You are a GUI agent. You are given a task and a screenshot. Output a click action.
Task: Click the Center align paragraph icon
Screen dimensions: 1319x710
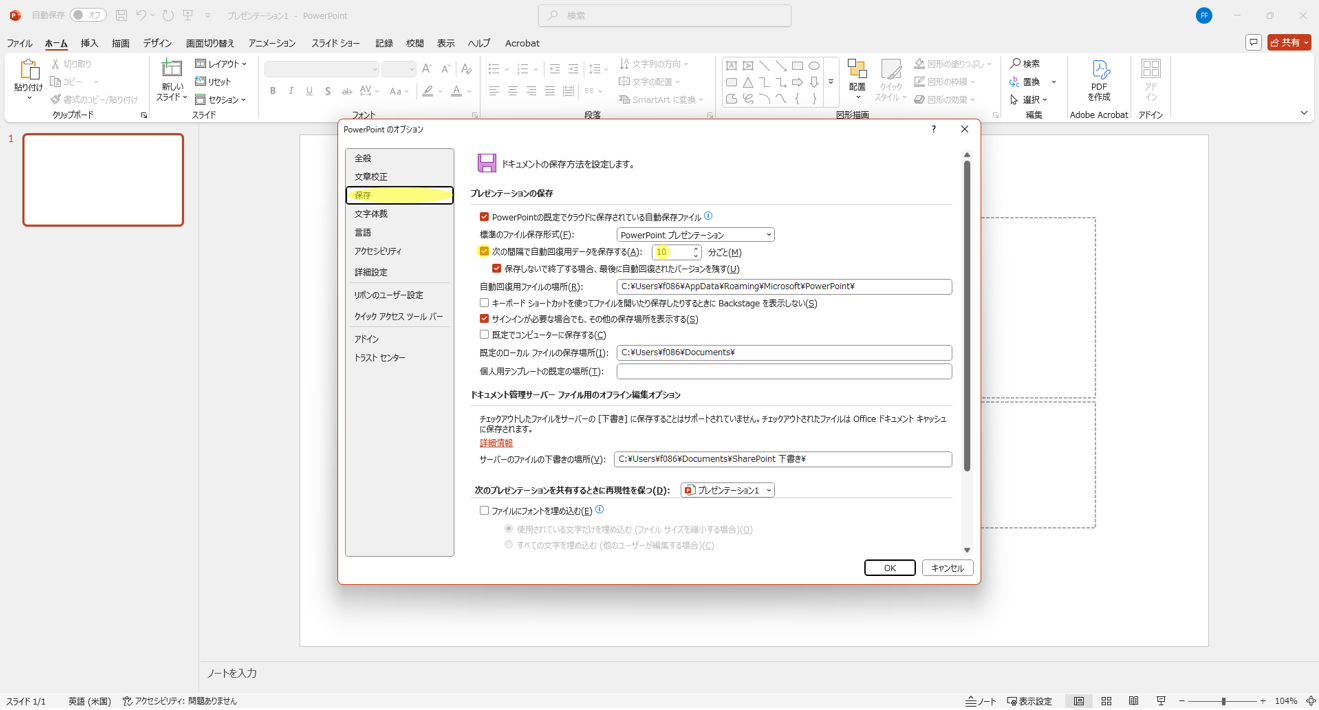coord(512,91)
